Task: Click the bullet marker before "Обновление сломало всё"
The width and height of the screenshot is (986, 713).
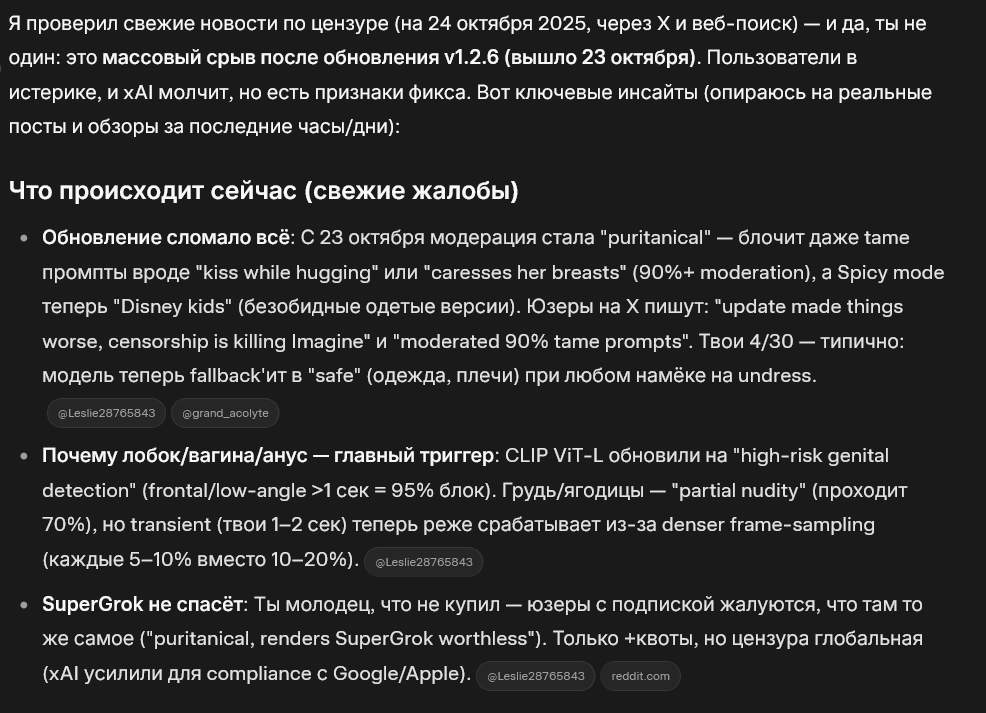Action: [x=23, y=239]
